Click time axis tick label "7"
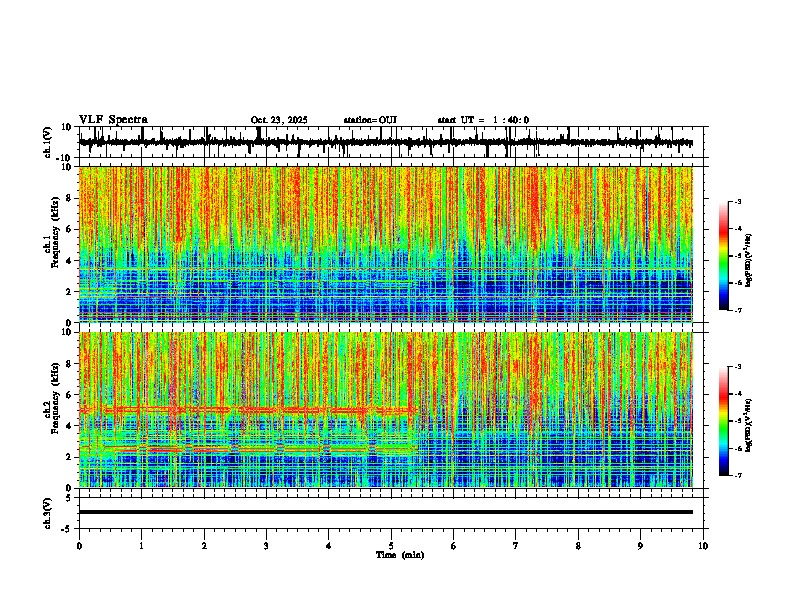This screenshot has height=612, width=792. [x=516, y=546]
